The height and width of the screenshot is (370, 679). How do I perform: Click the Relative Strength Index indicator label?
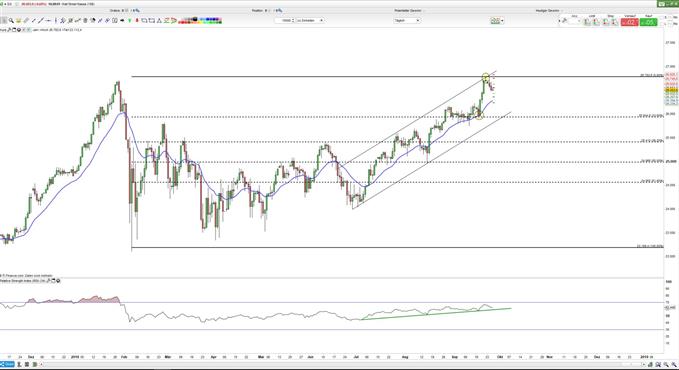[23, 281]
